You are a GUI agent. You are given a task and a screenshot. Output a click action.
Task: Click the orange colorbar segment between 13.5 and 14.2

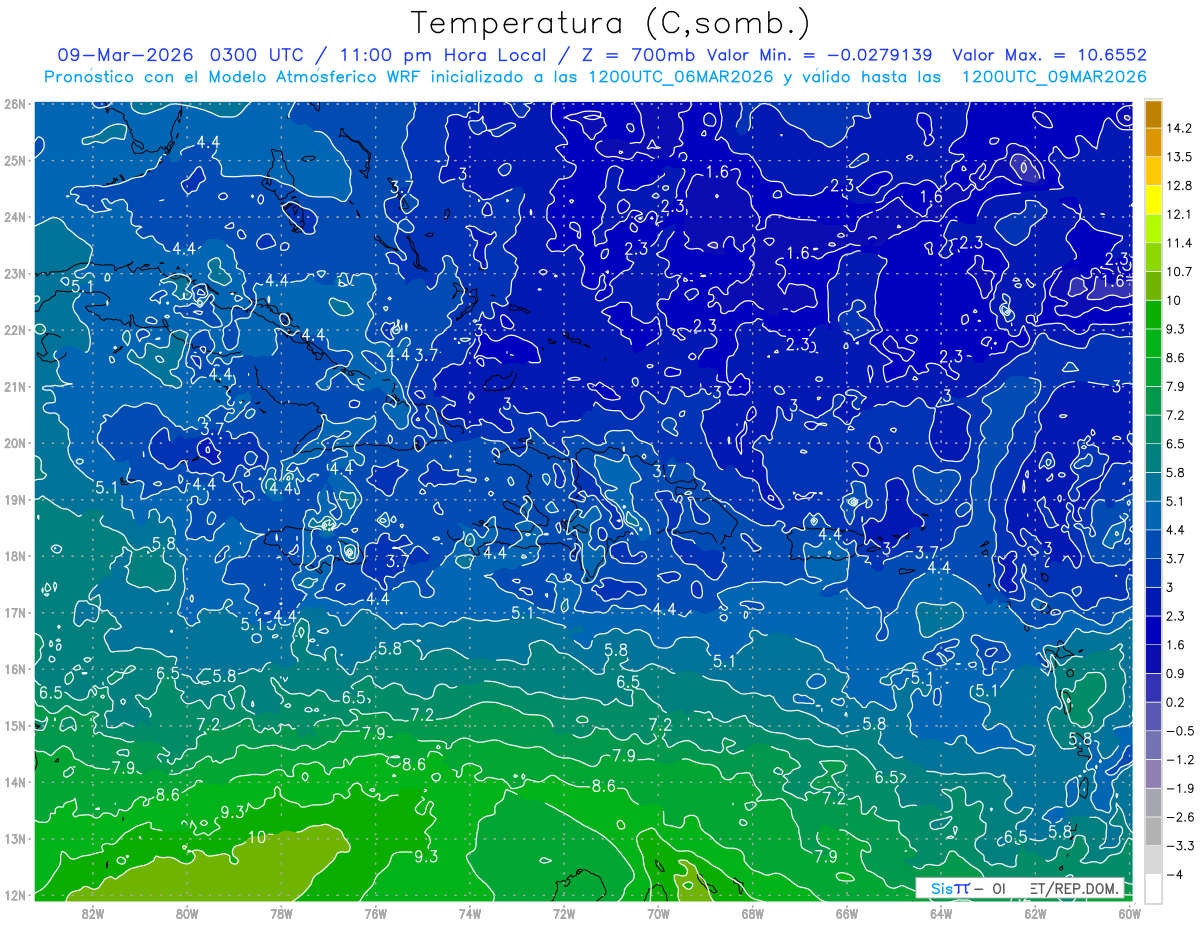(x=1153, y=143)
